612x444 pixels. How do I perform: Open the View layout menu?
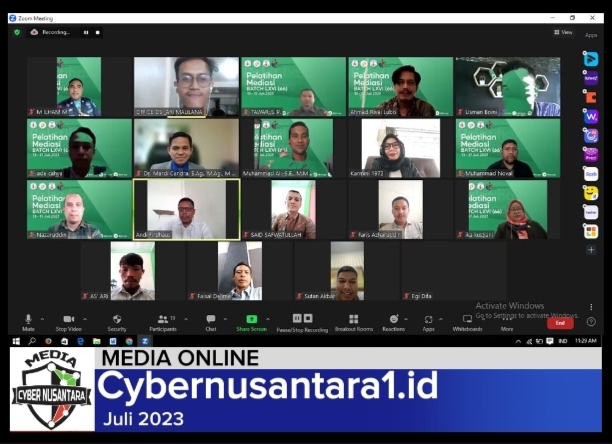click(563, 32)
